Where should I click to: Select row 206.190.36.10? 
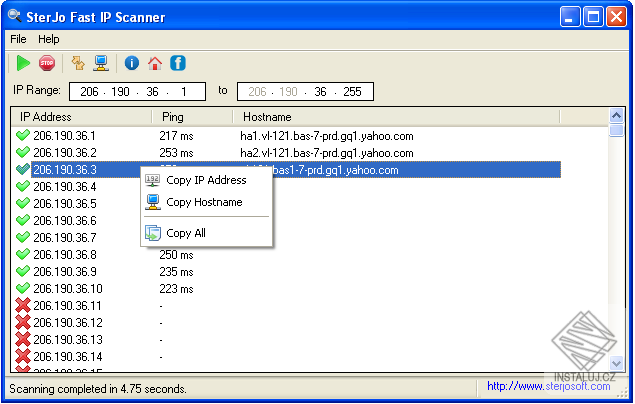(x=287, y=289)
